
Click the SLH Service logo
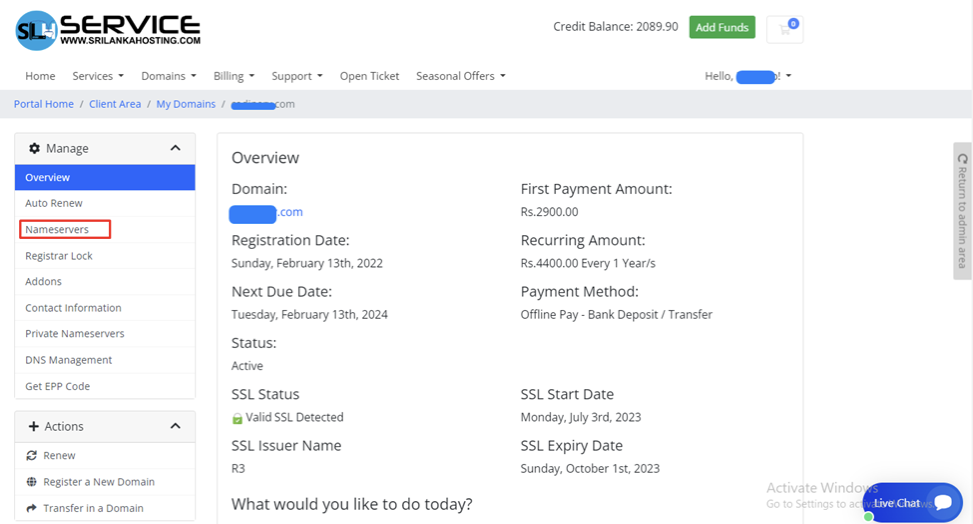click(108, 30)
